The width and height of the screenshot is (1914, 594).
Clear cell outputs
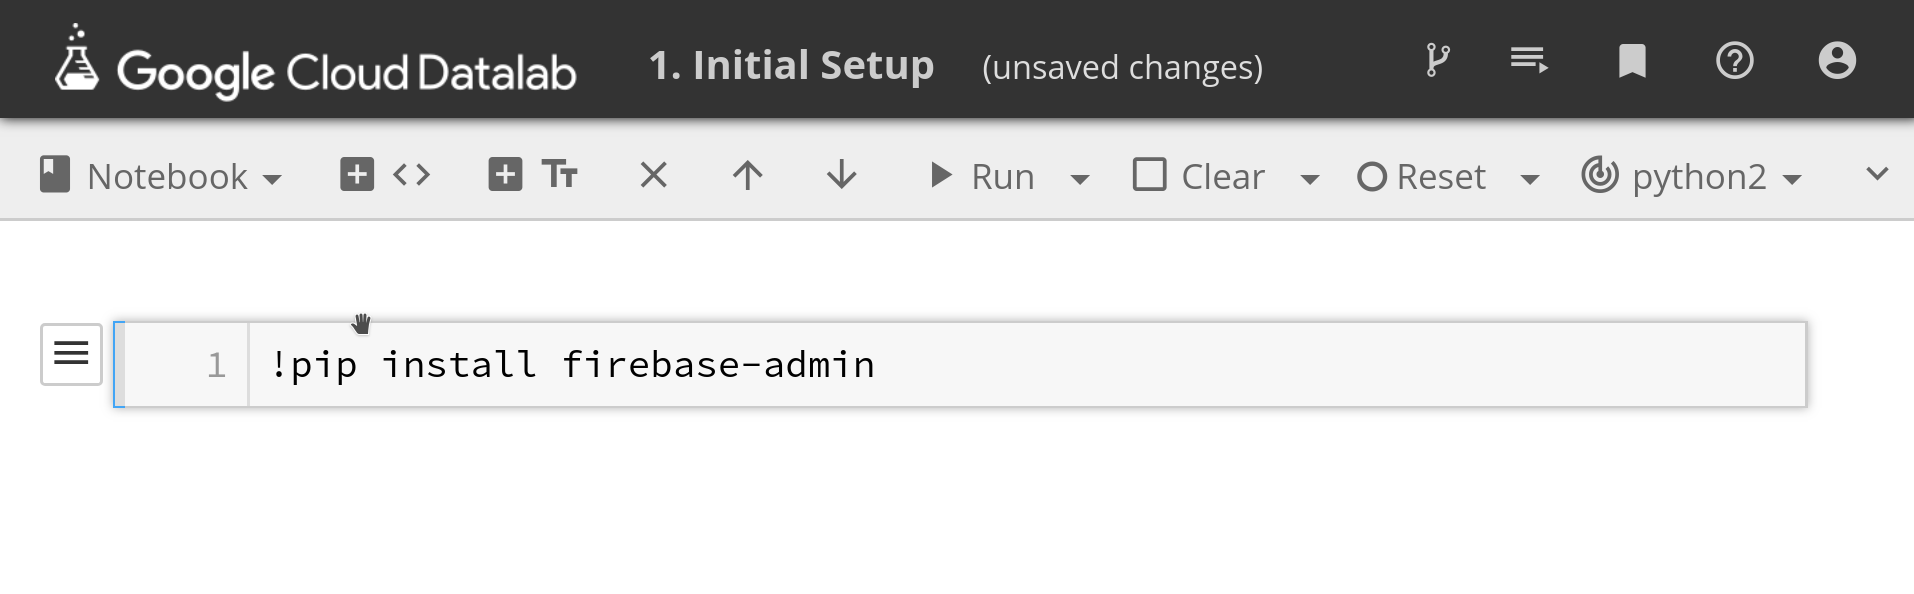coord(1197,175)
